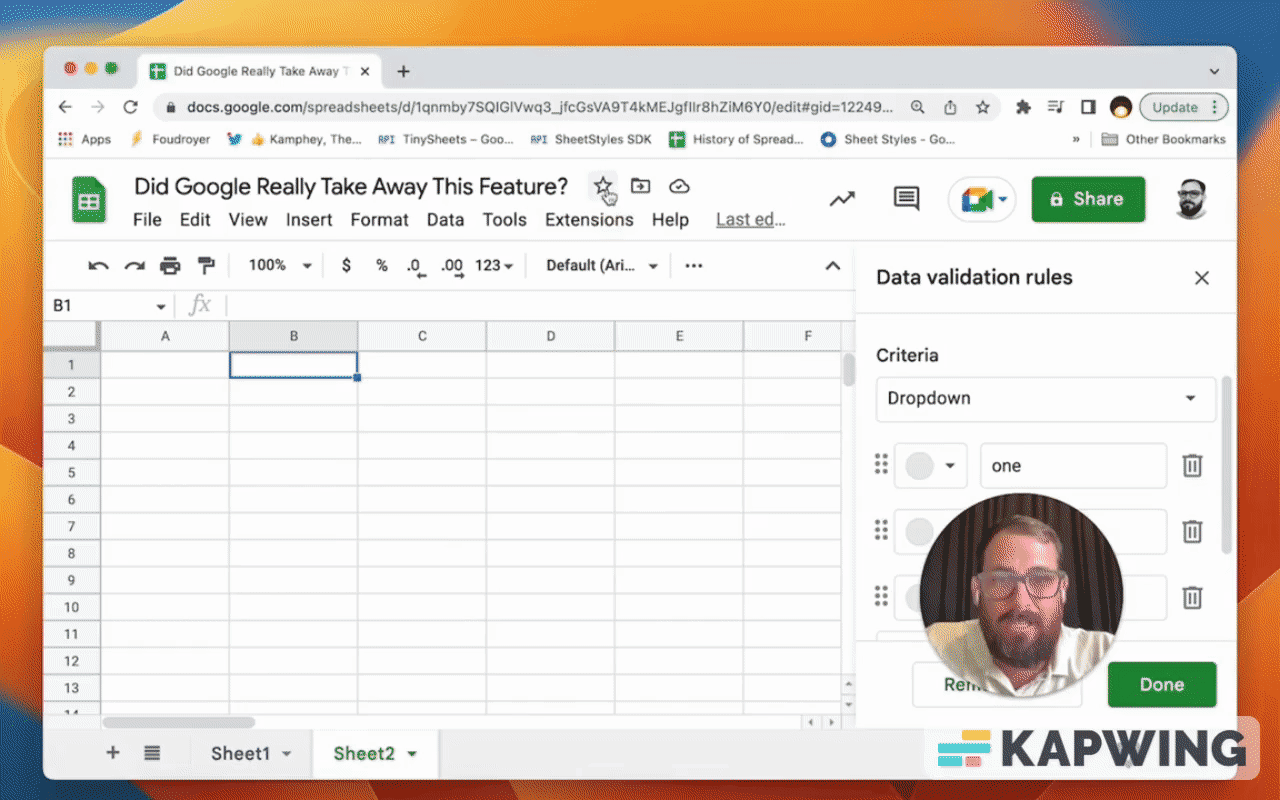The image size is (1280, 800).
Task: Open the File menu
Action: point(147,220)
